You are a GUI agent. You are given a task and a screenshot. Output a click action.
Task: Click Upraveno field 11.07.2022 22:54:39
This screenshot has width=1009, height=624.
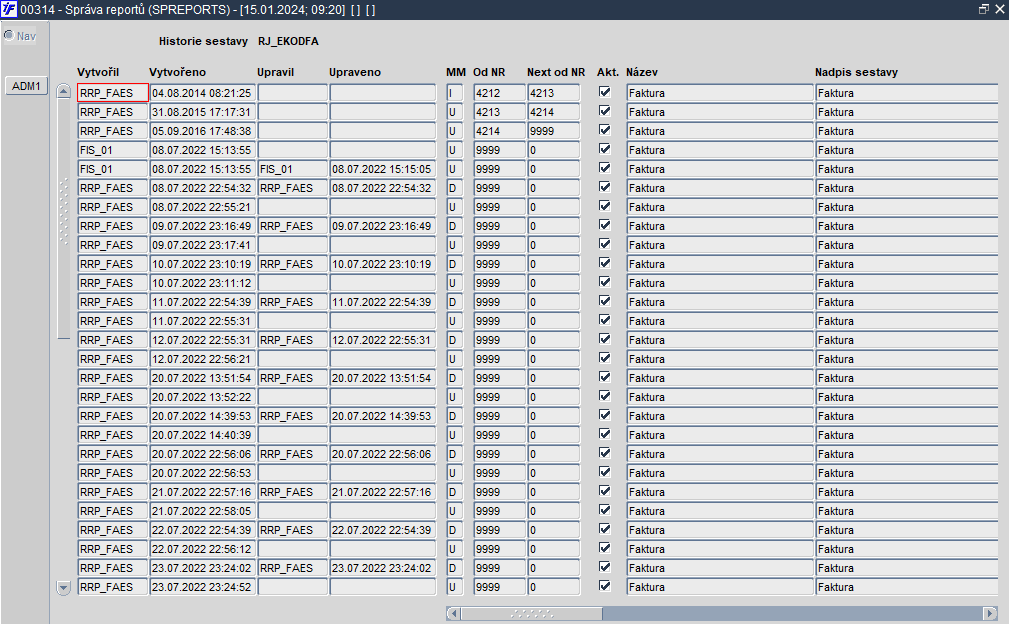point(382,302)
